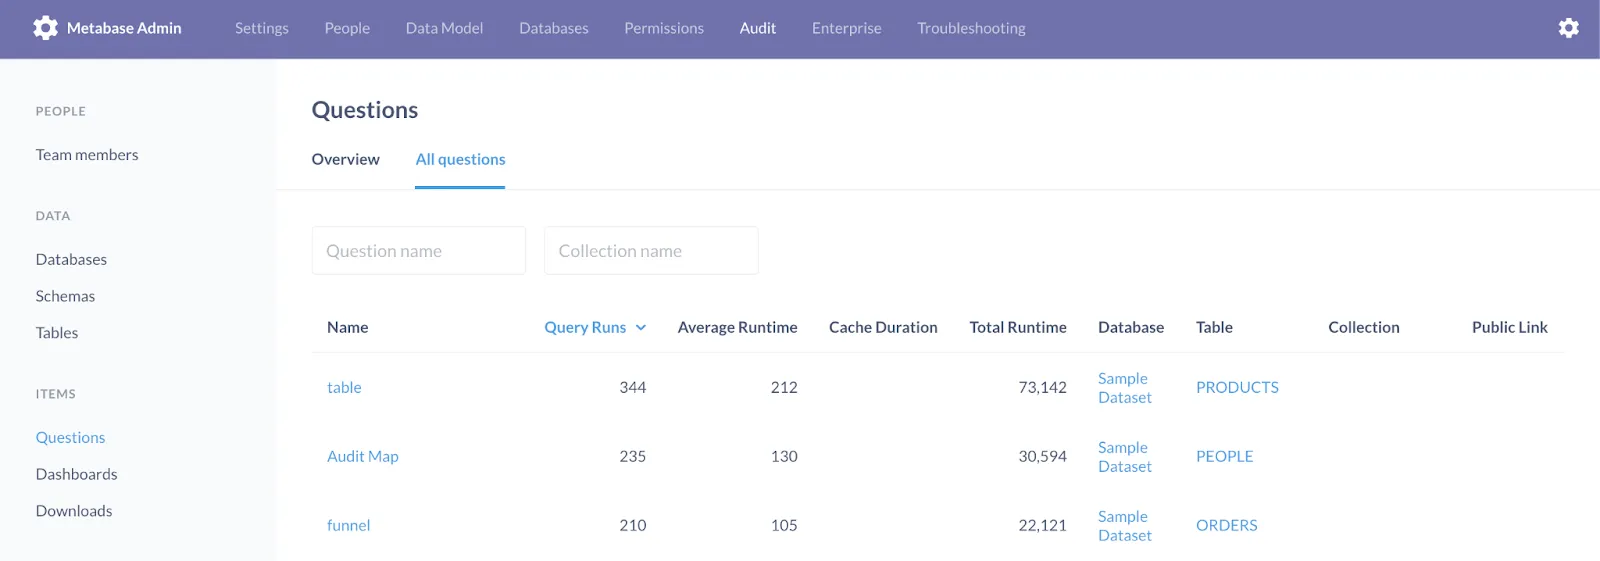The width and height of the screenshot is (1600, 561).
Task: Open Settings in the top navigation
Action: coord(261,28)
